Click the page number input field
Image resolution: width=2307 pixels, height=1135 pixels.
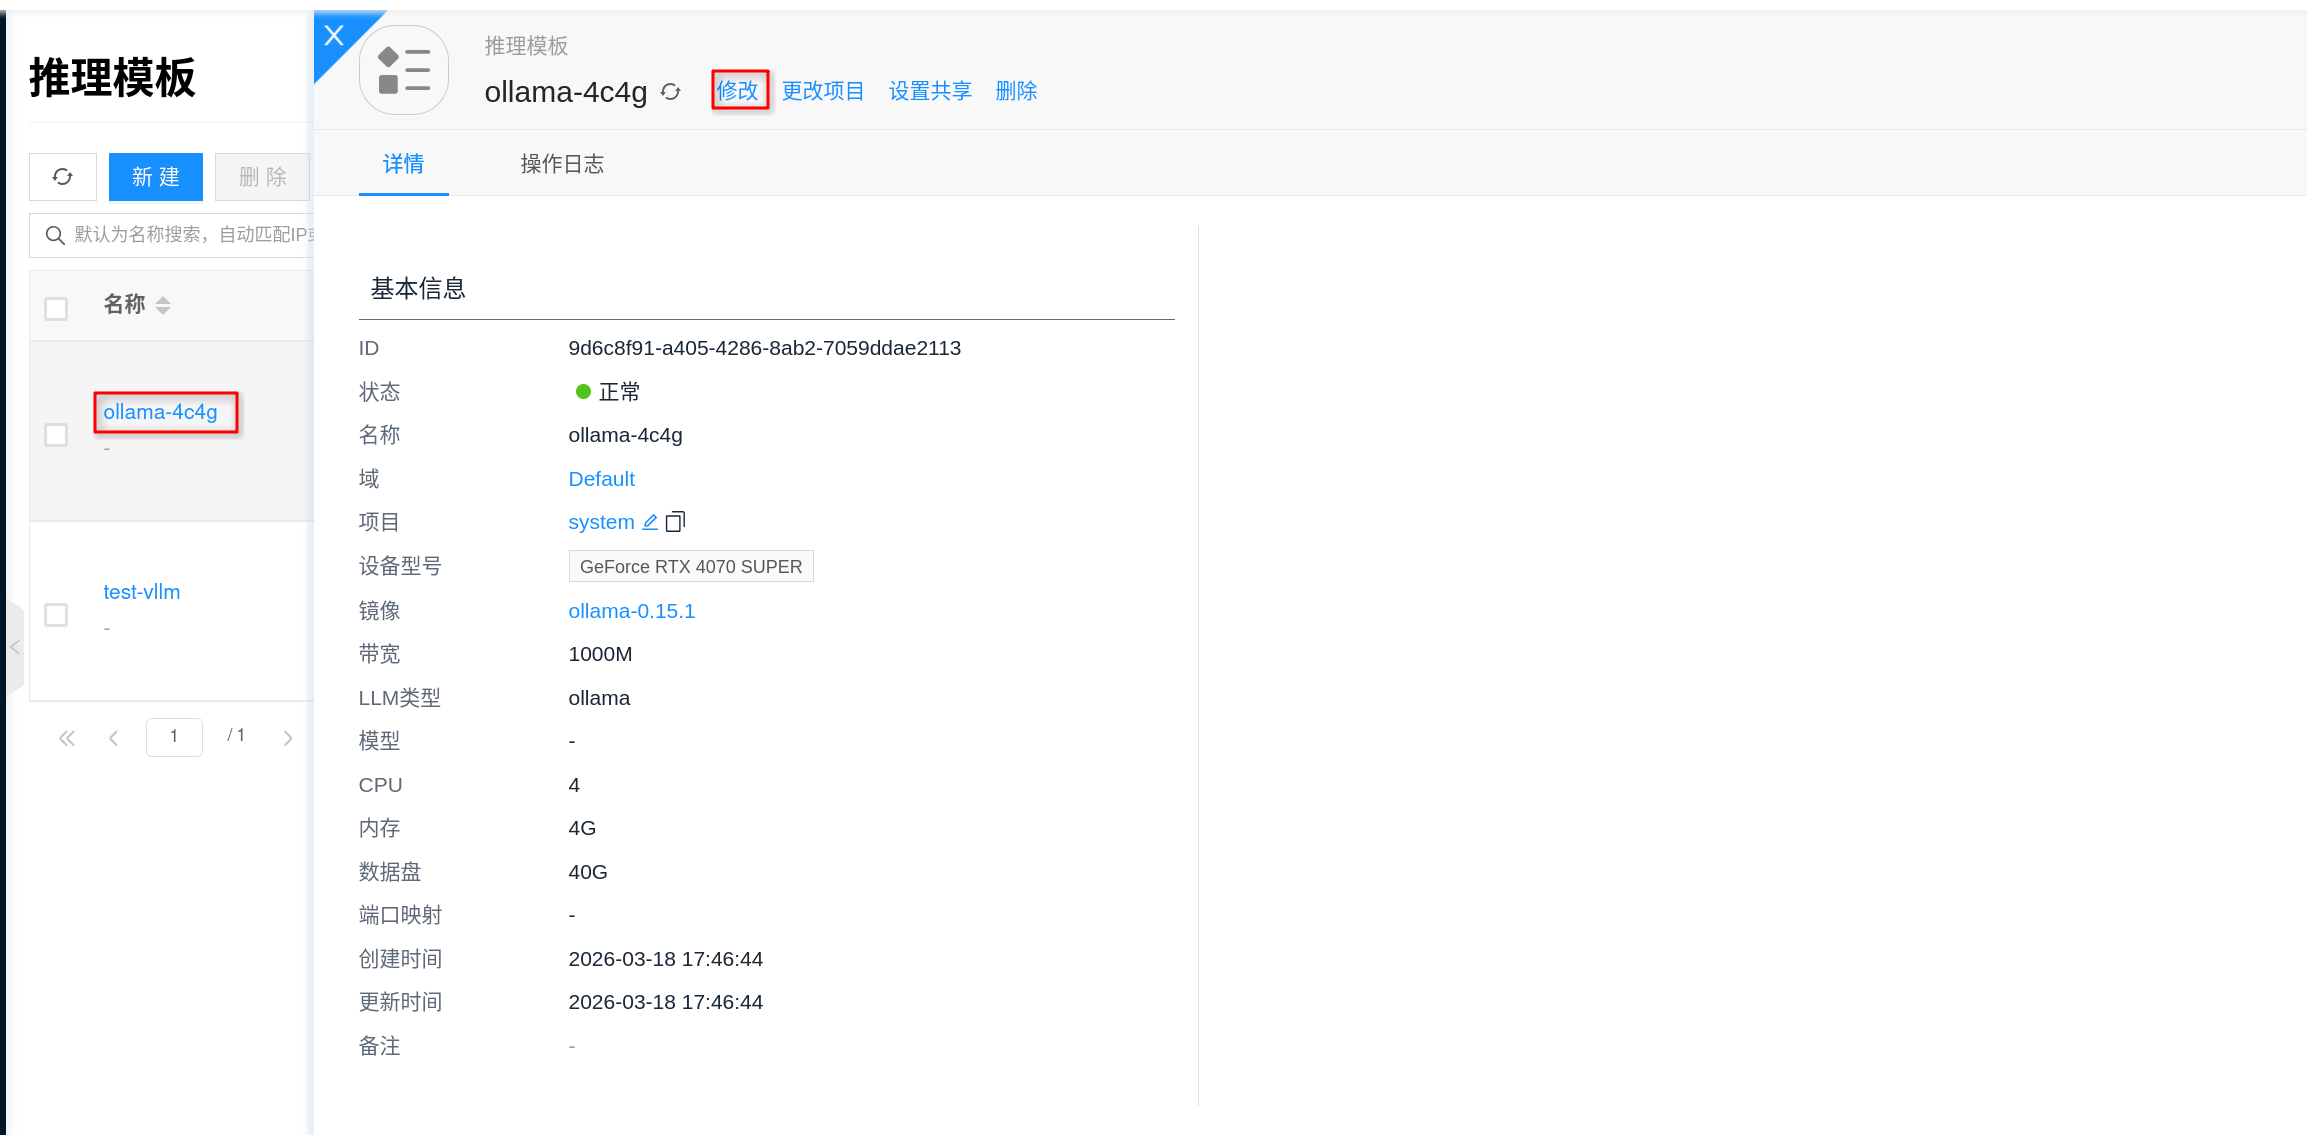[174, 737]
